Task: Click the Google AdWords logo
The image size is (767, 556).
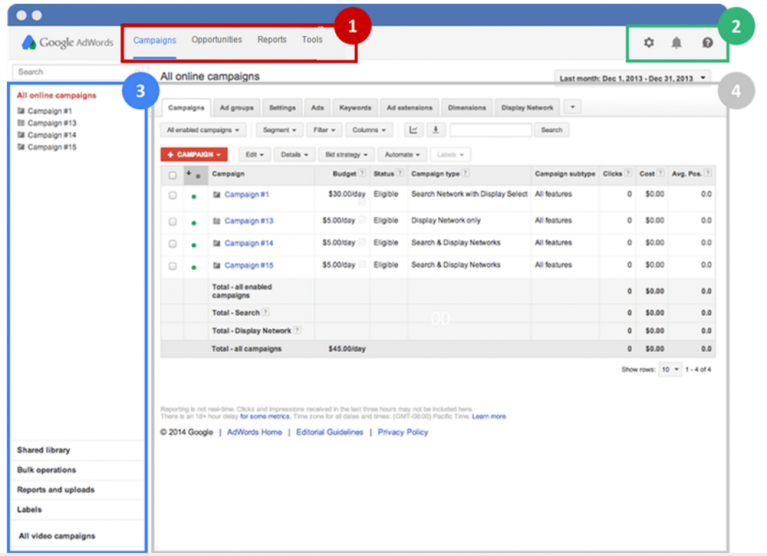Action: coord(68,43)
